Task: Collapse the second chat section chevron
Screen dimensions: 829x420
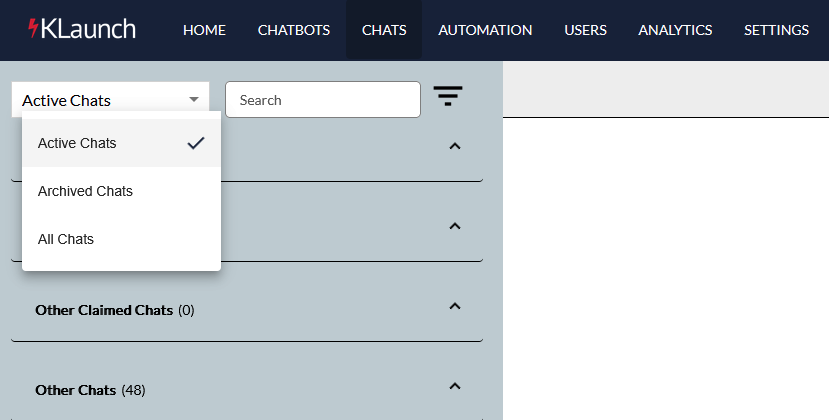Action: pos(455,226)
